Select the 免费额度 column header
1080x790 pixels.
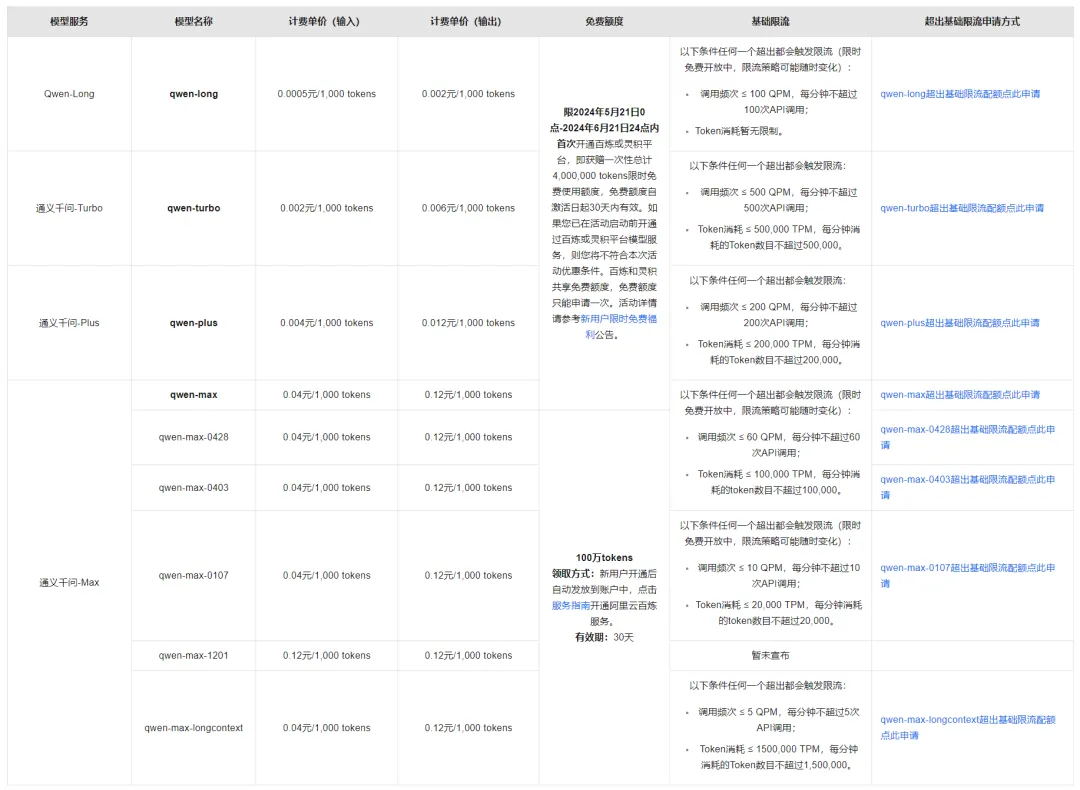coord(604,21)
